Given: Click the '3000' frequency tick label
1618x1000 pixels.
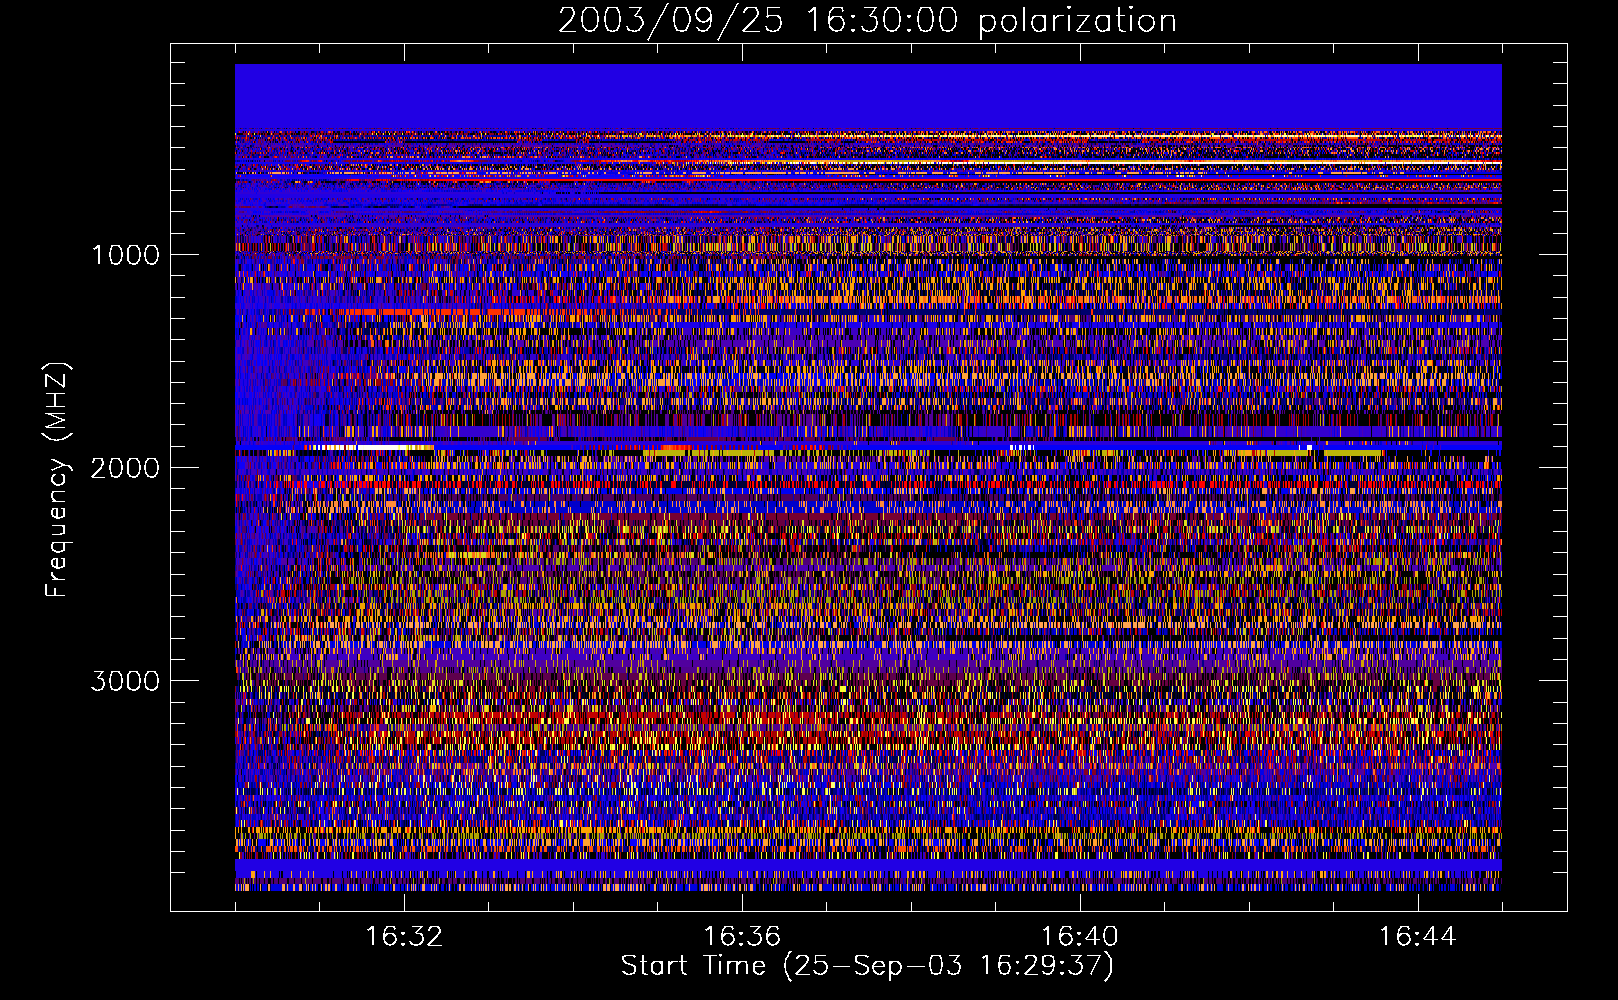Looking at the screenshot, I should pos(125,681).
